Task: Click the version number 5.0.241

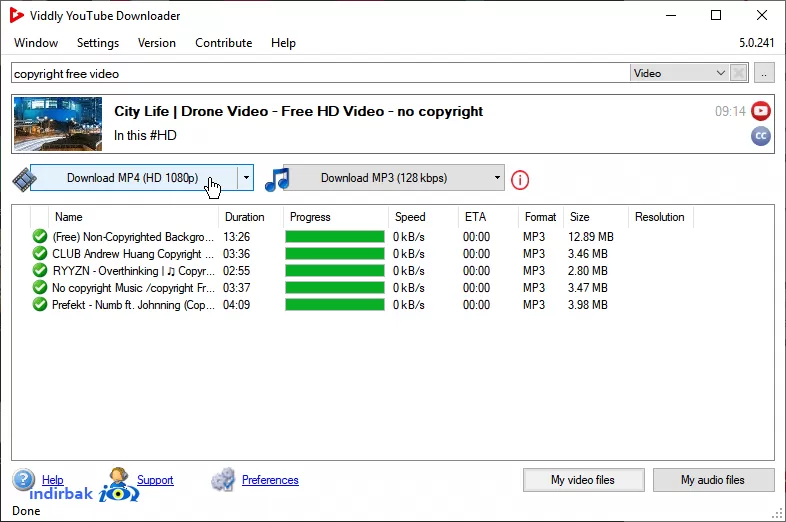Action: point(756,43)
